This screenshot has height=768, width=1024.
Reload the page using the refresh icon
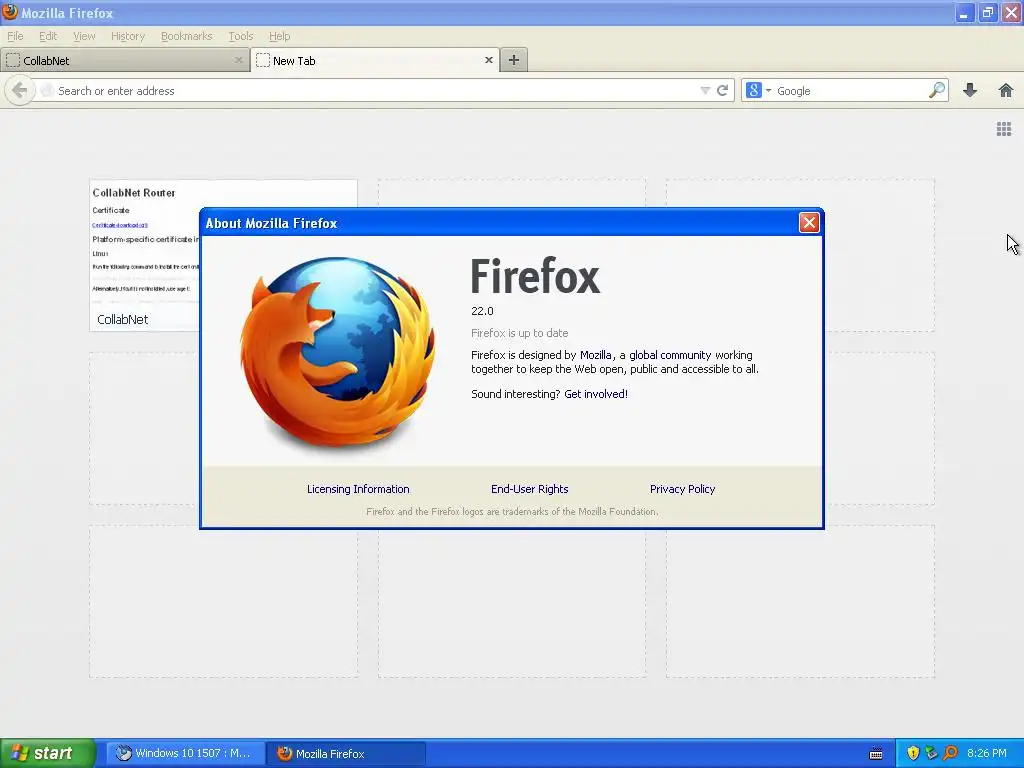(722, 90)
